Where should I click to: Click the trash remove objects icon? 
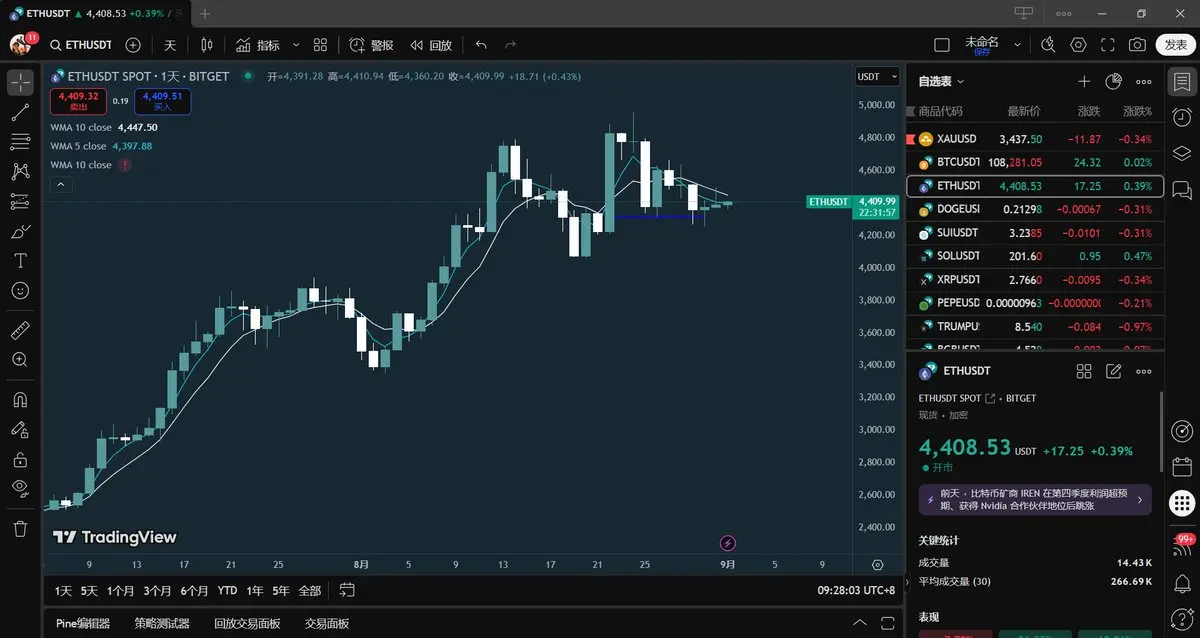(20, 528)
